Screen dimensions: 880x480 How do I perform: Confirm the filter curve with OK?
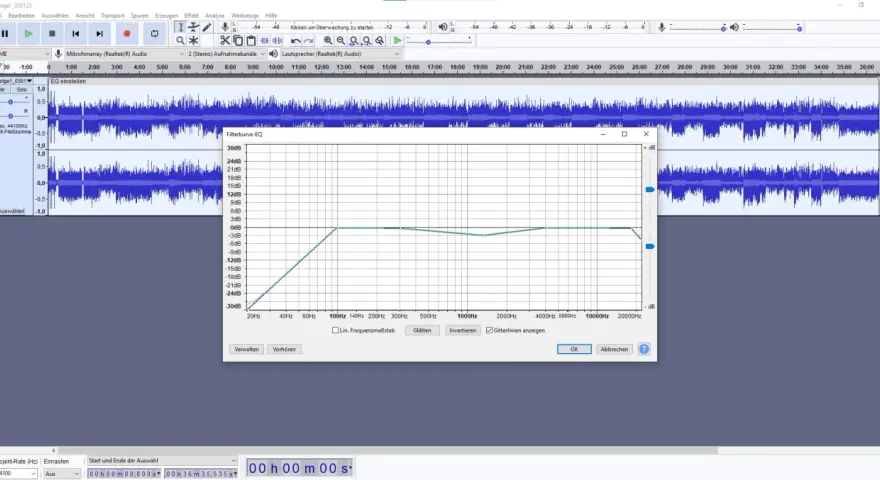(574, 349)
